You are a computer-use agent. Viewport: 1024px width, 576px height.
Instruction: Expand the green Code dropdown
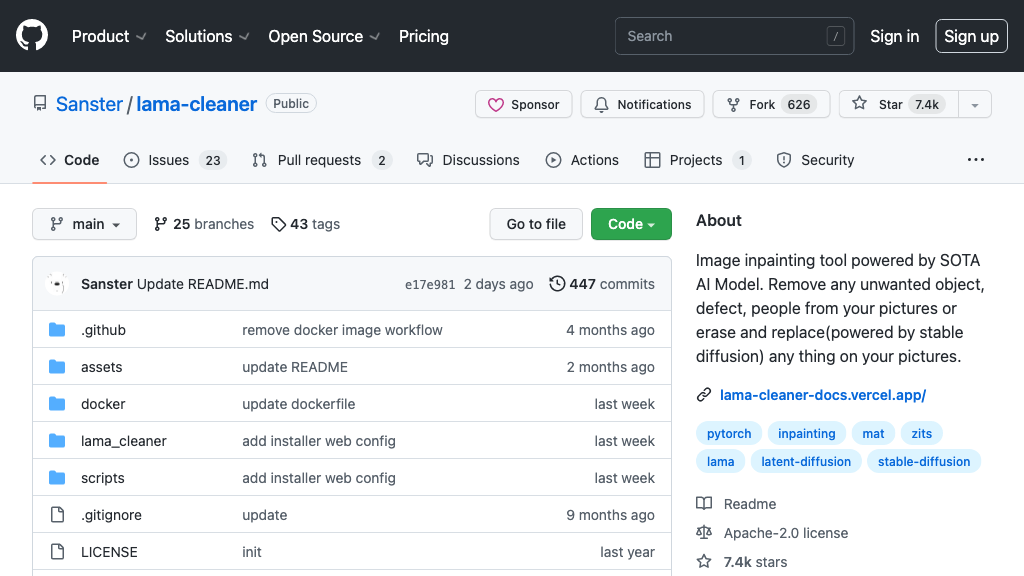pos(631,224)
